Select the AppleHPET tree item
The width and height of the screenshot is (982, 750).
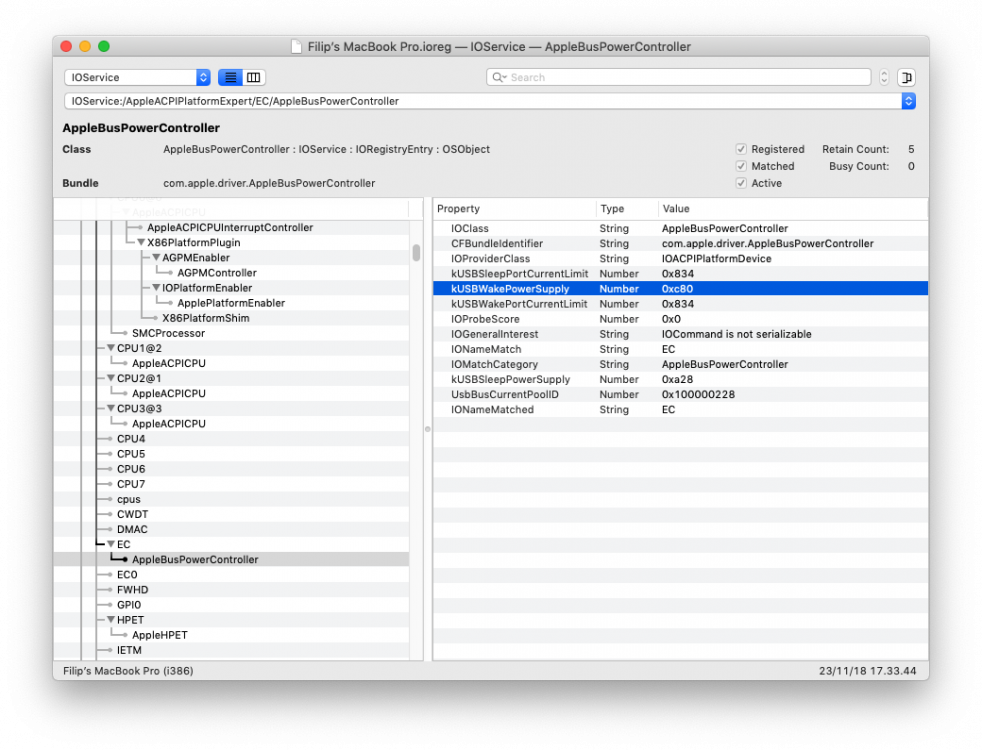click(x=160, y=635)
